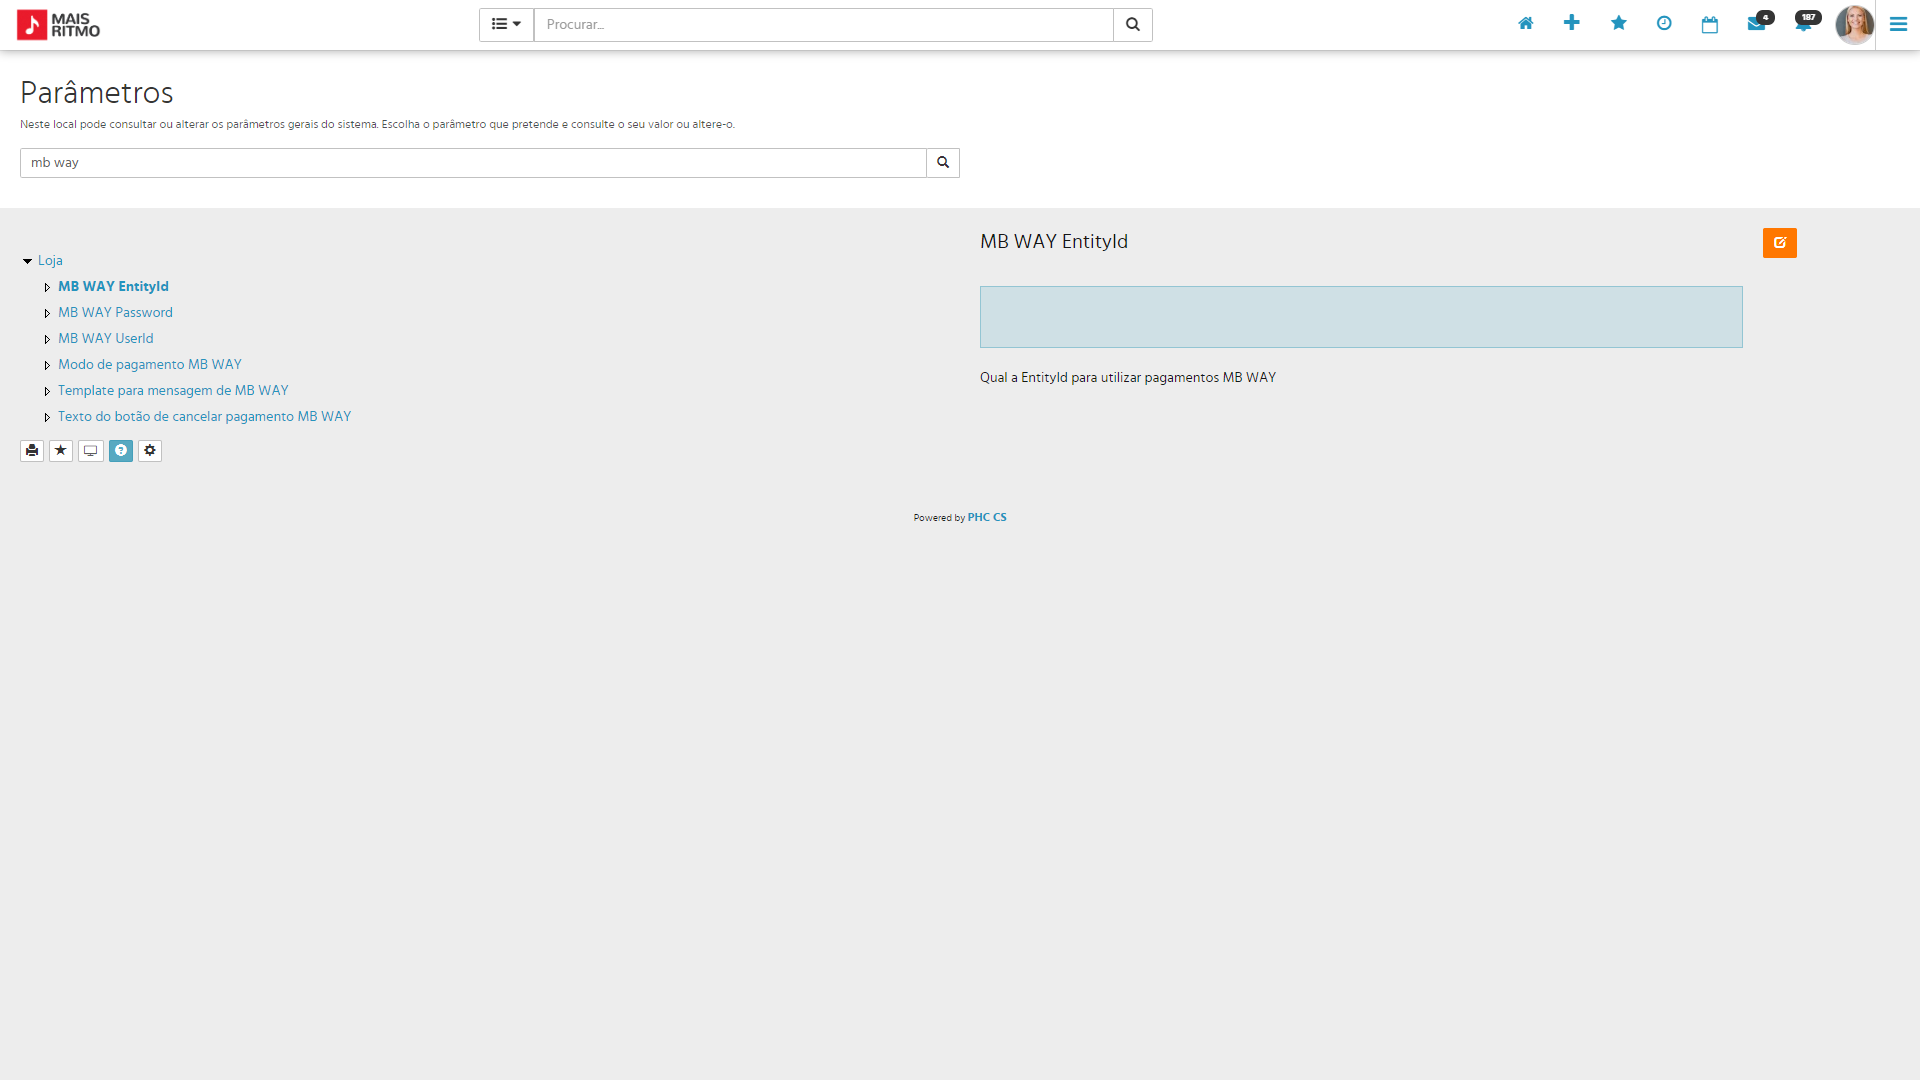Select Texto do botão de cancelar pagamento MB WAY
This screenshot has height=1080, width=1920.
click(205, 417)
